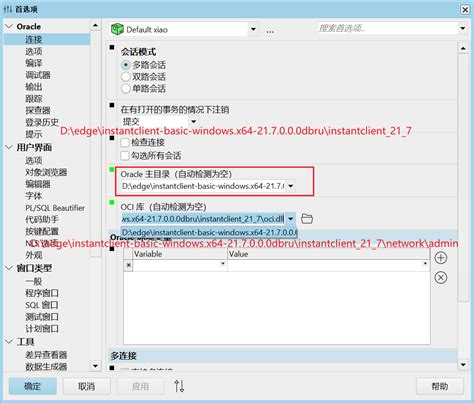Tick the 勾选所有会话 checkbox
This screenshot has height=403, width=474.
[125, 155]
